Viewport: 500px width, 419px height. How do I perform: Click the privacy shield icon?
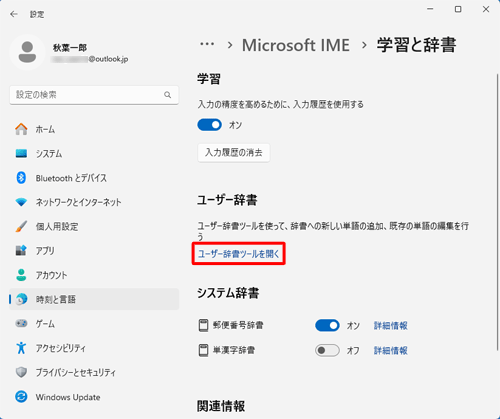[x=21, y=372]
